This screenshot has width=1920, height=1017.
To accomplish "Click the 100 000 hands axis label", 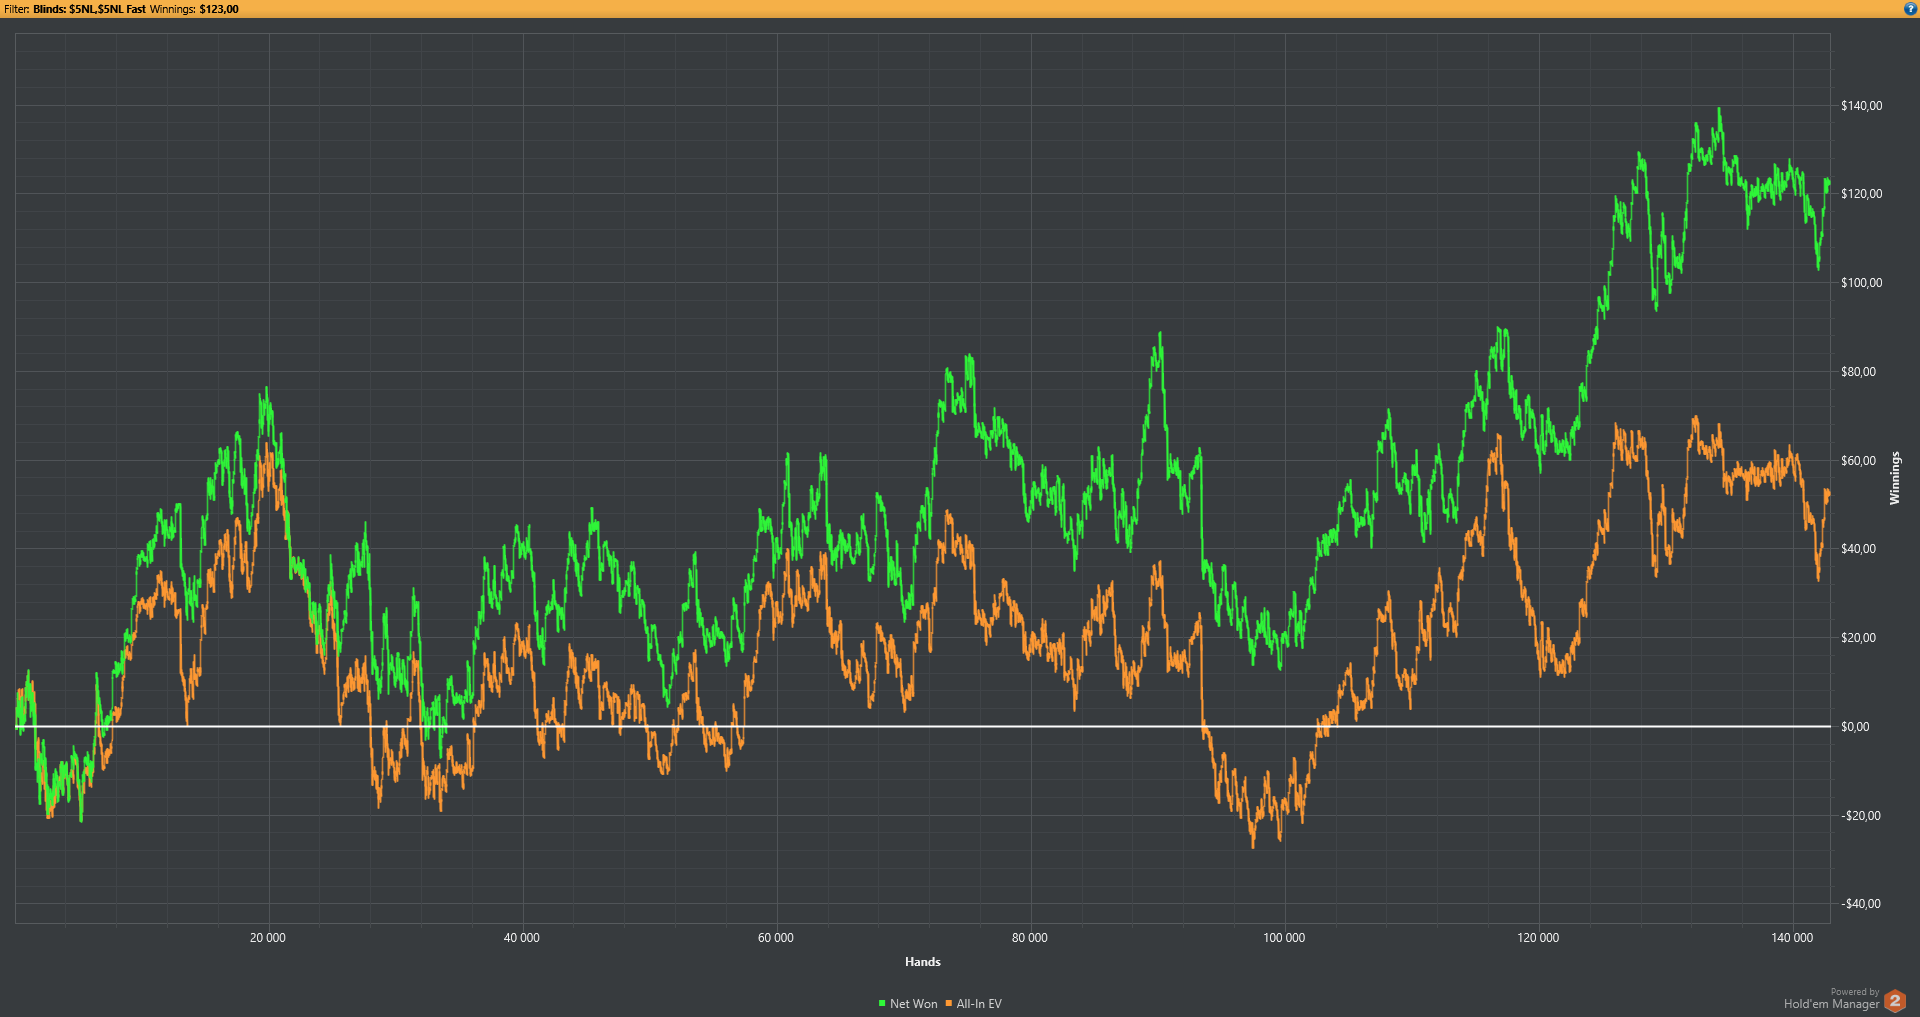I will 1284,938.
